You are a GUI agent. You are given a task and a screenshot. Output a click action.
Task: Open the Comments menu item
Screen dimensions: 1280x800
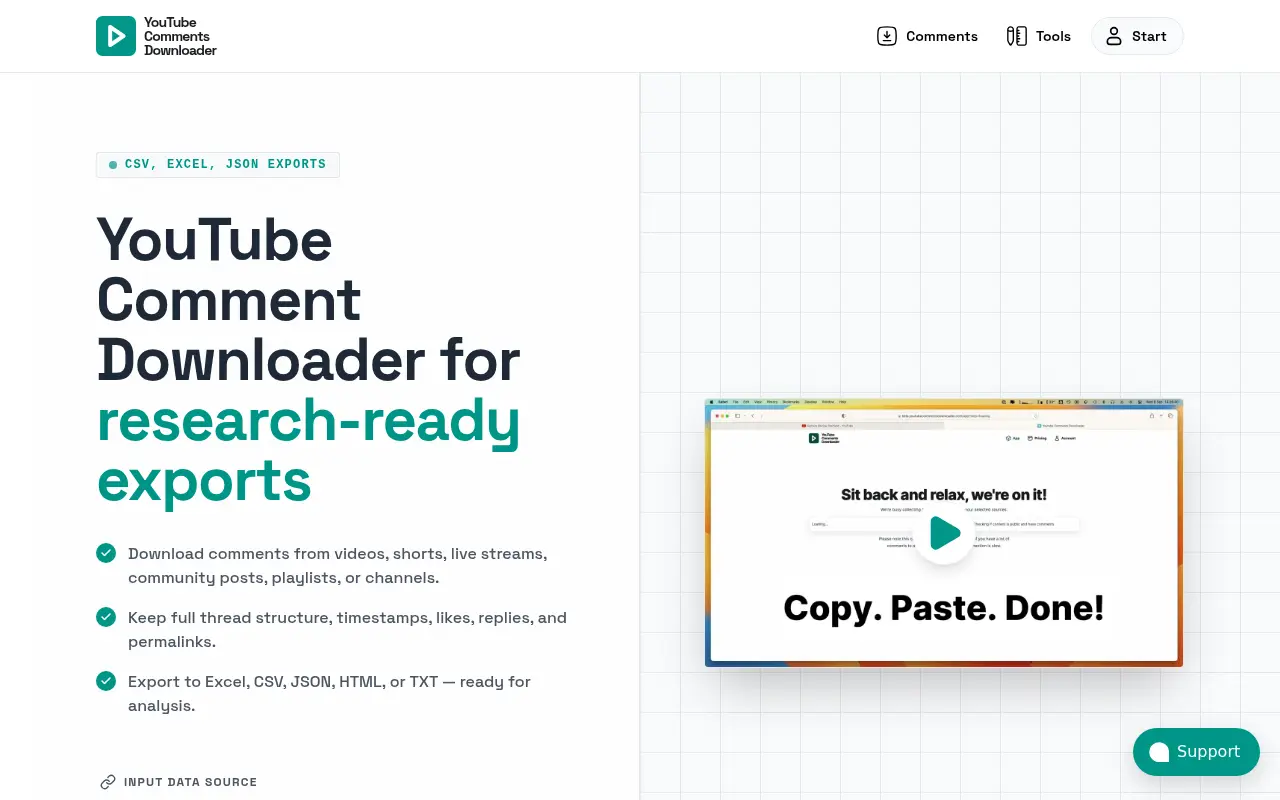[927, 36]
